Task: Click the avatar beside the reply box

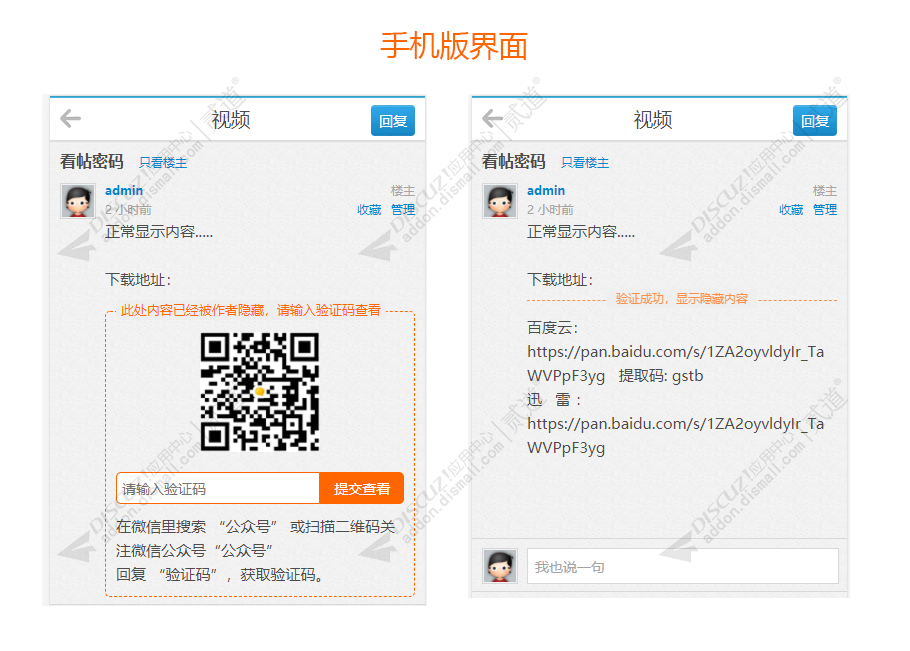Action: (x=500, y=566)
